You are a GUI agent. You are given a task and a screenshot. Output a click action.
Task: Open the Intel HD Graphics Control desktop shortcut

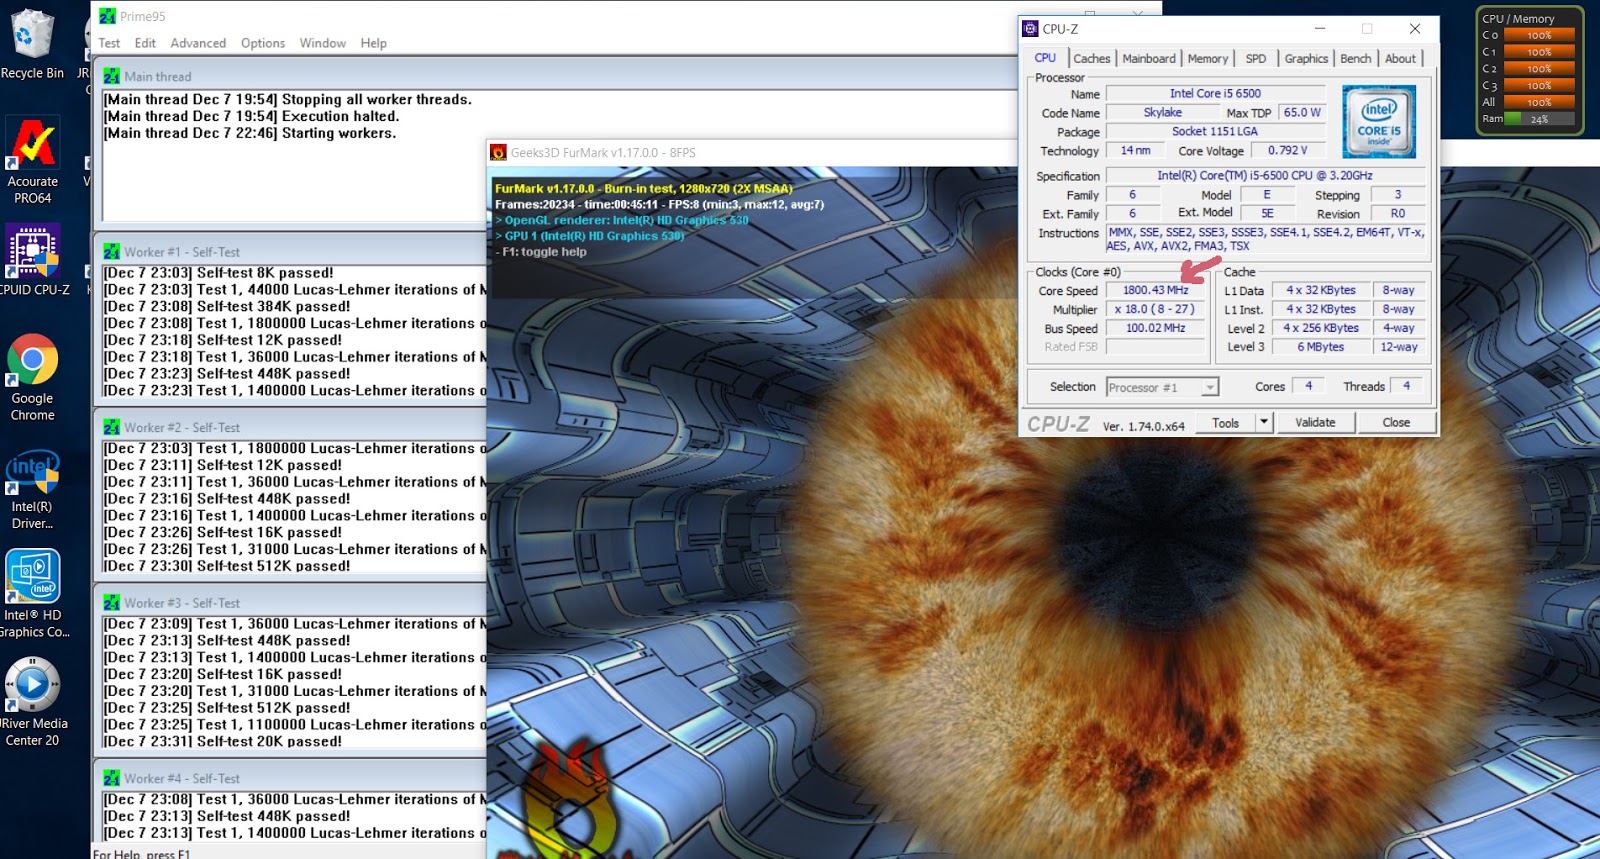tap(33, 594)
